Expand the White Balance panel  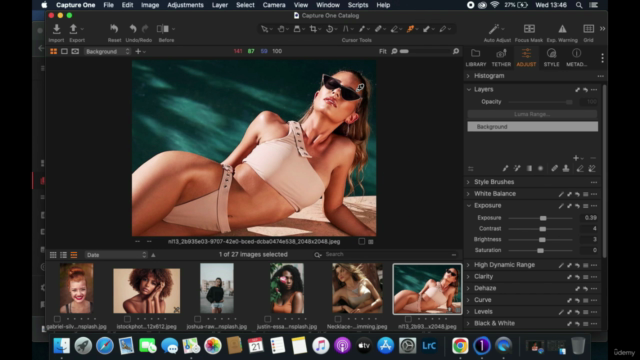pos(468,194)
